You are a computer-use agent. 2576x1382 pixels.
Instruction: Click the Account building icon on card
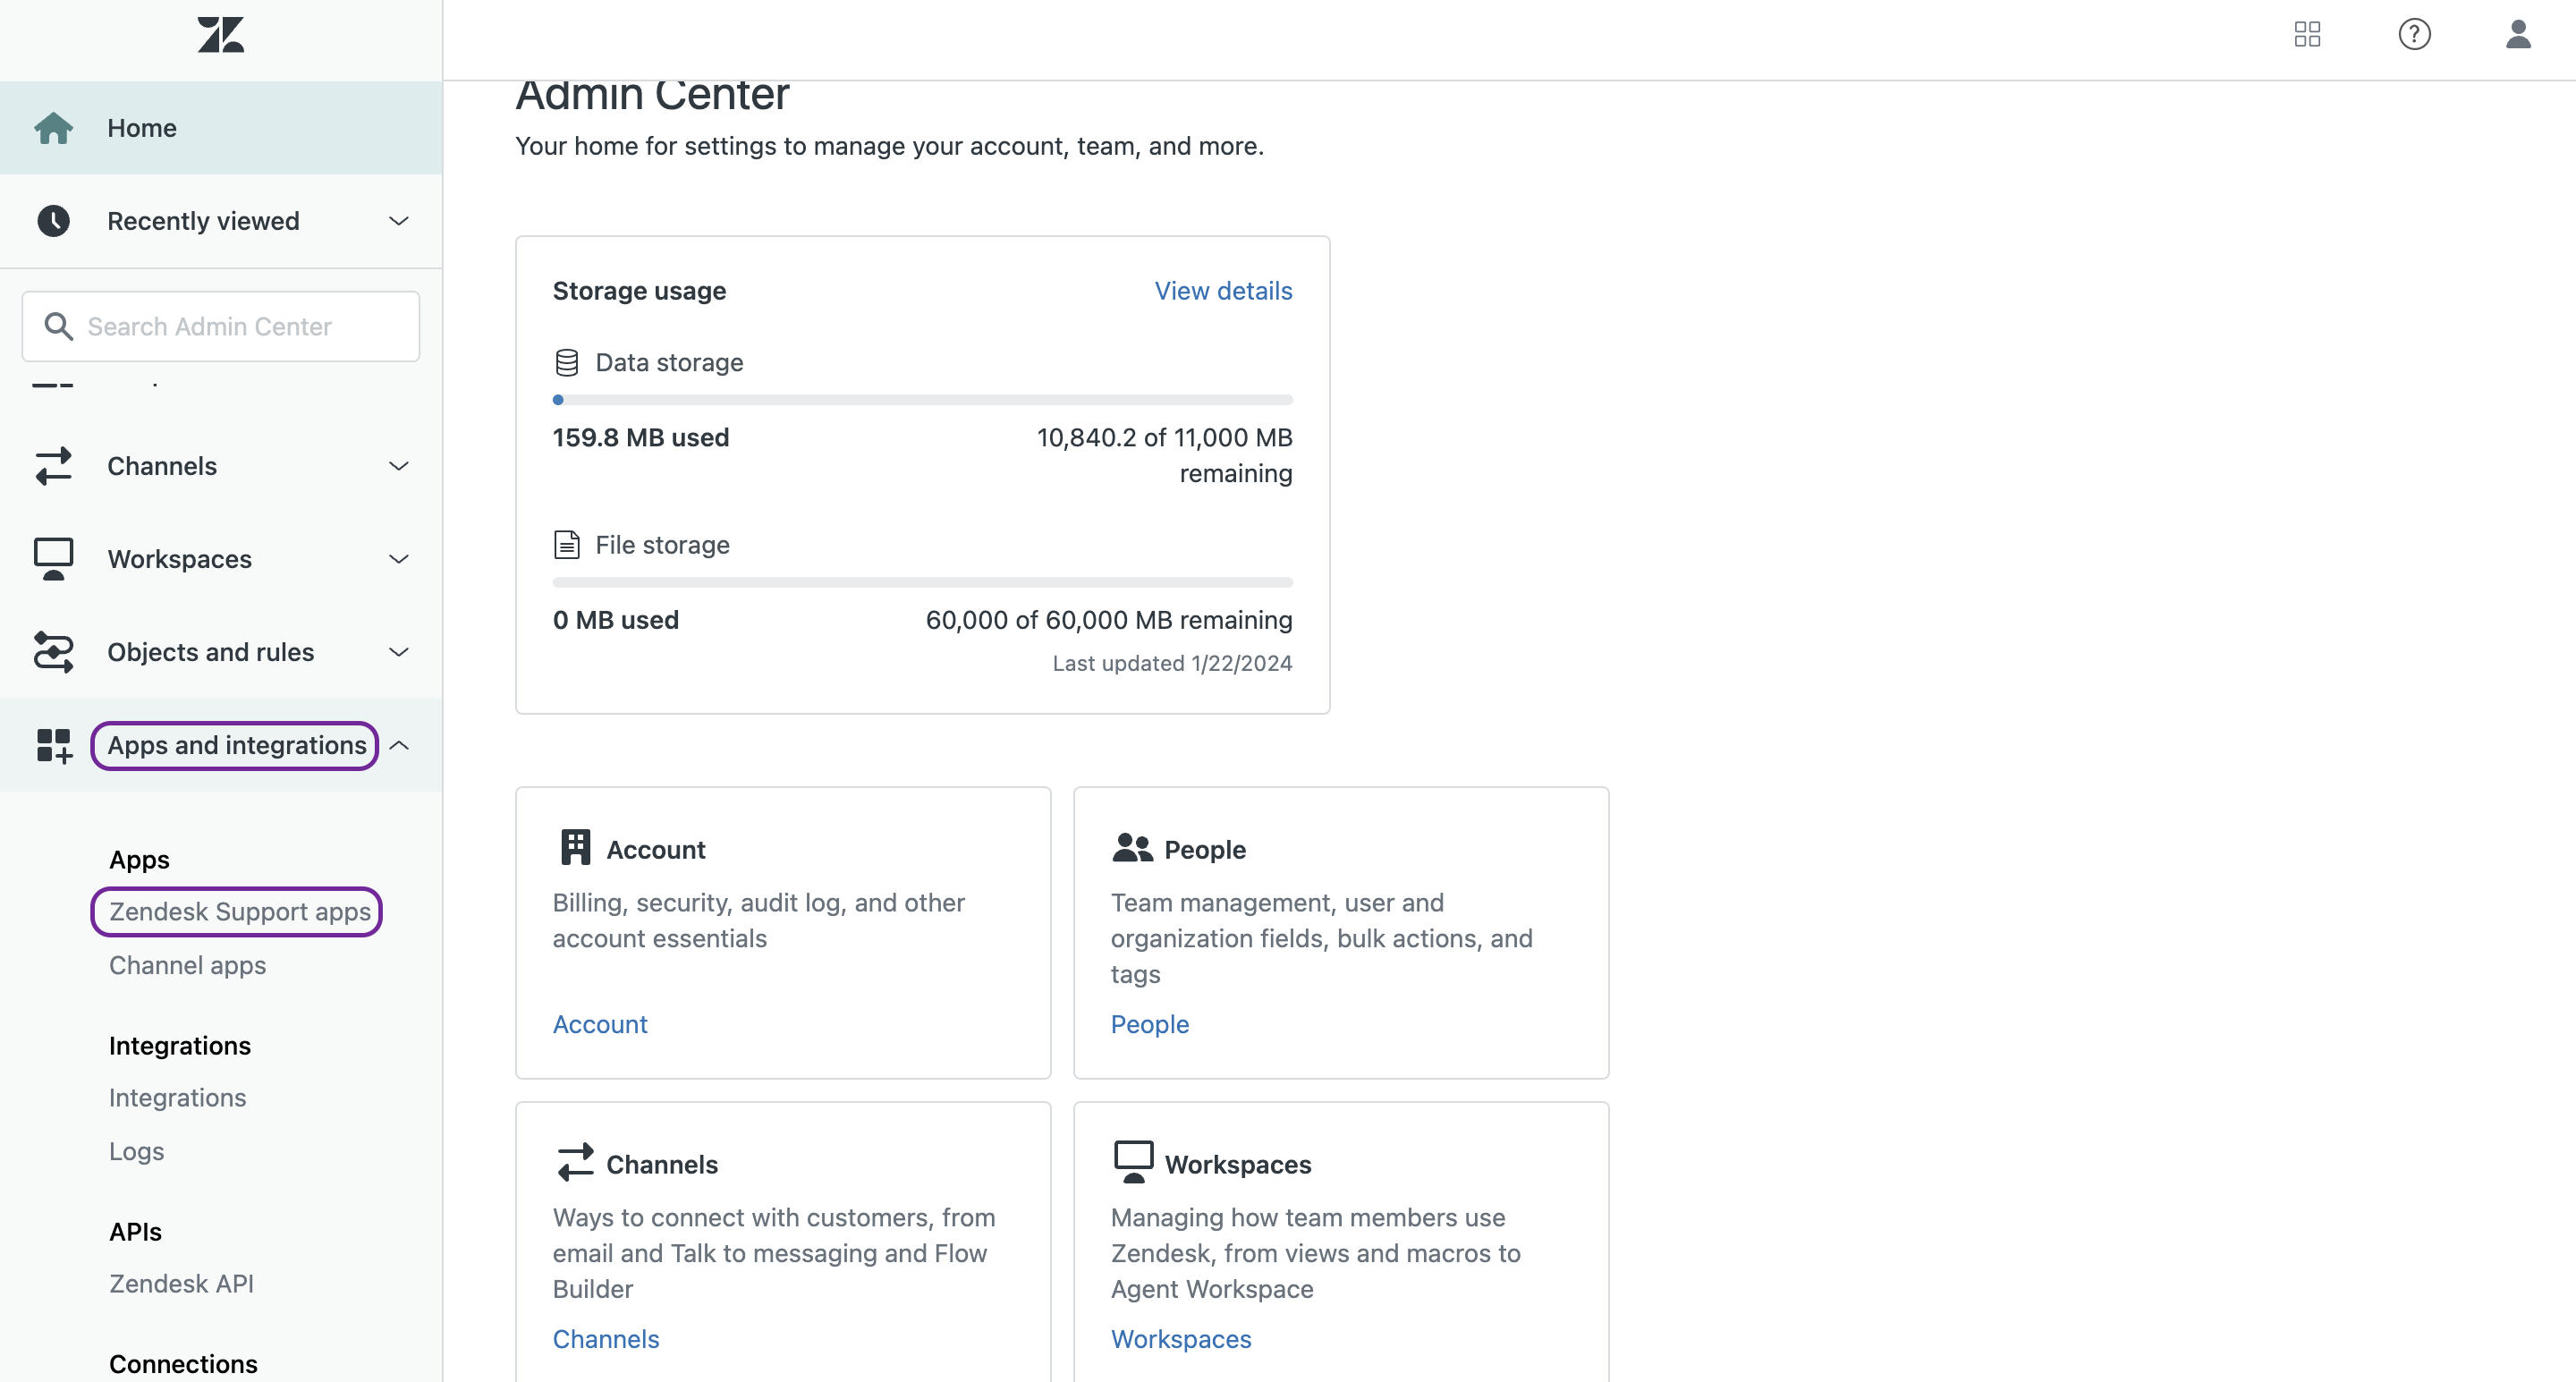[x=575, y=847]
